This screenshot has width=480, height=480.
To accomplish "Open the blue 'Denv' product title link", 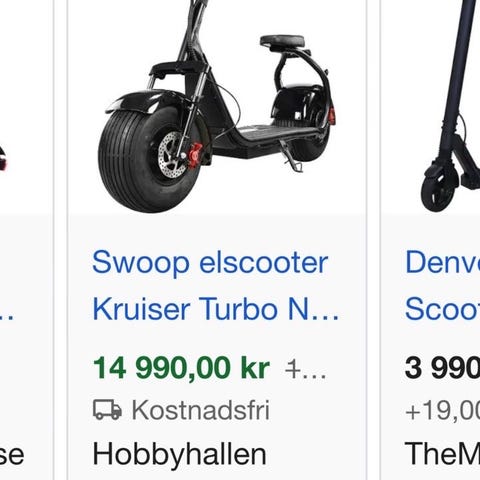I will [x=442, y=262].
